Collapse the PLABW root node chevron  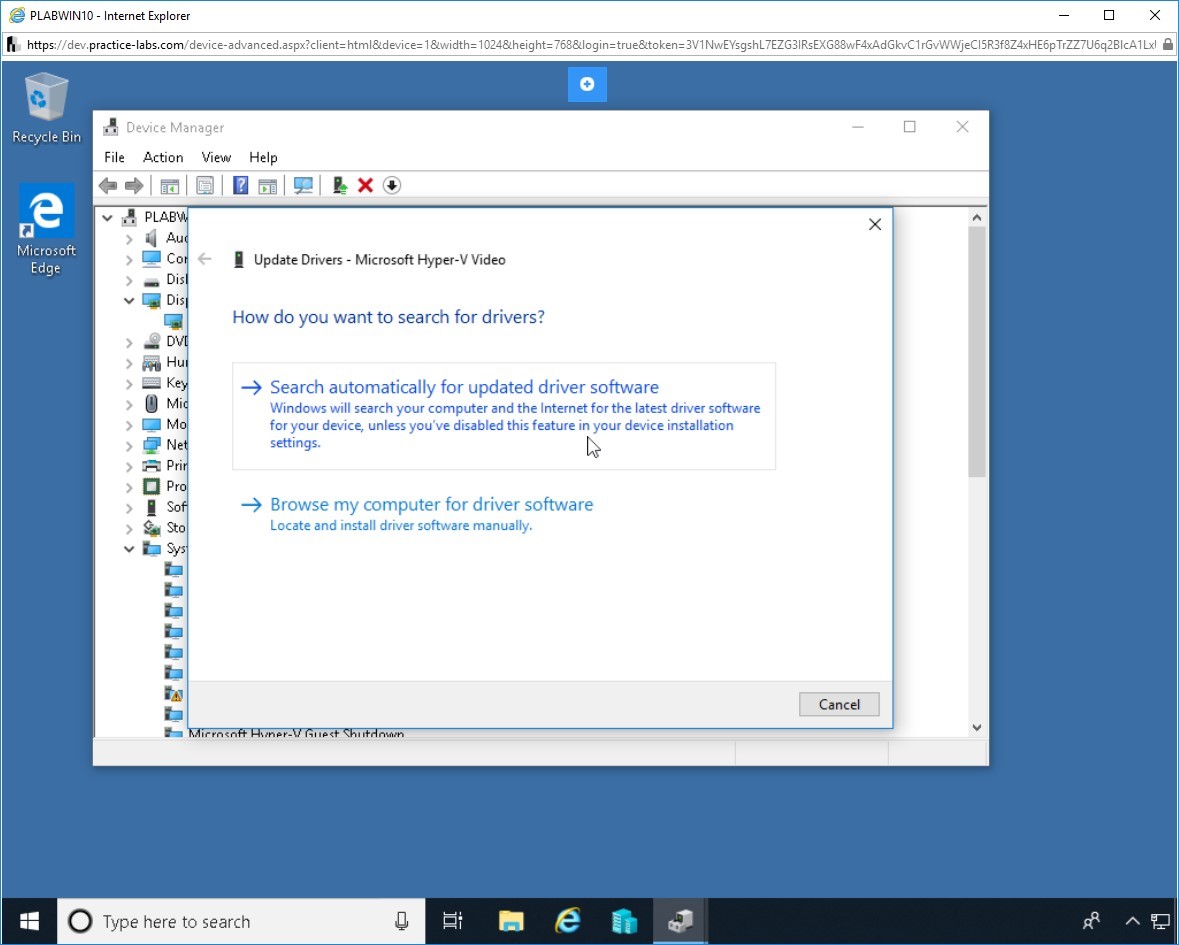tap(108, 218)
